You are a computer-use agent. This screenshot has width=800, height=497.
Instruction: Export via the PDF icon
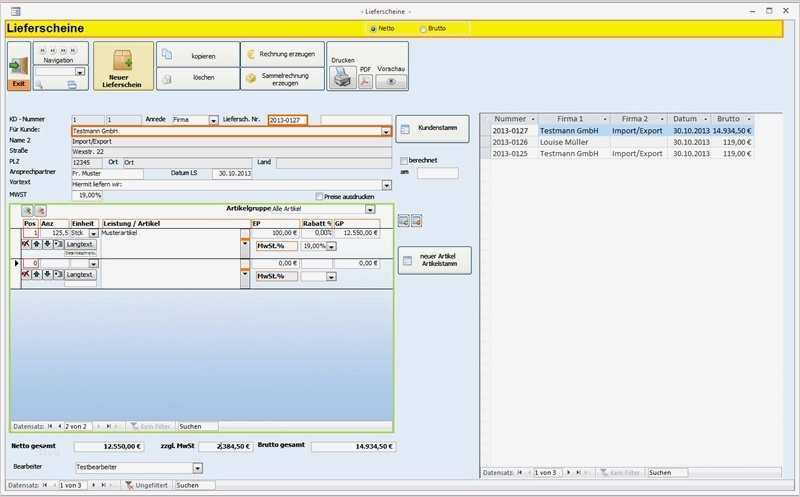365,81
